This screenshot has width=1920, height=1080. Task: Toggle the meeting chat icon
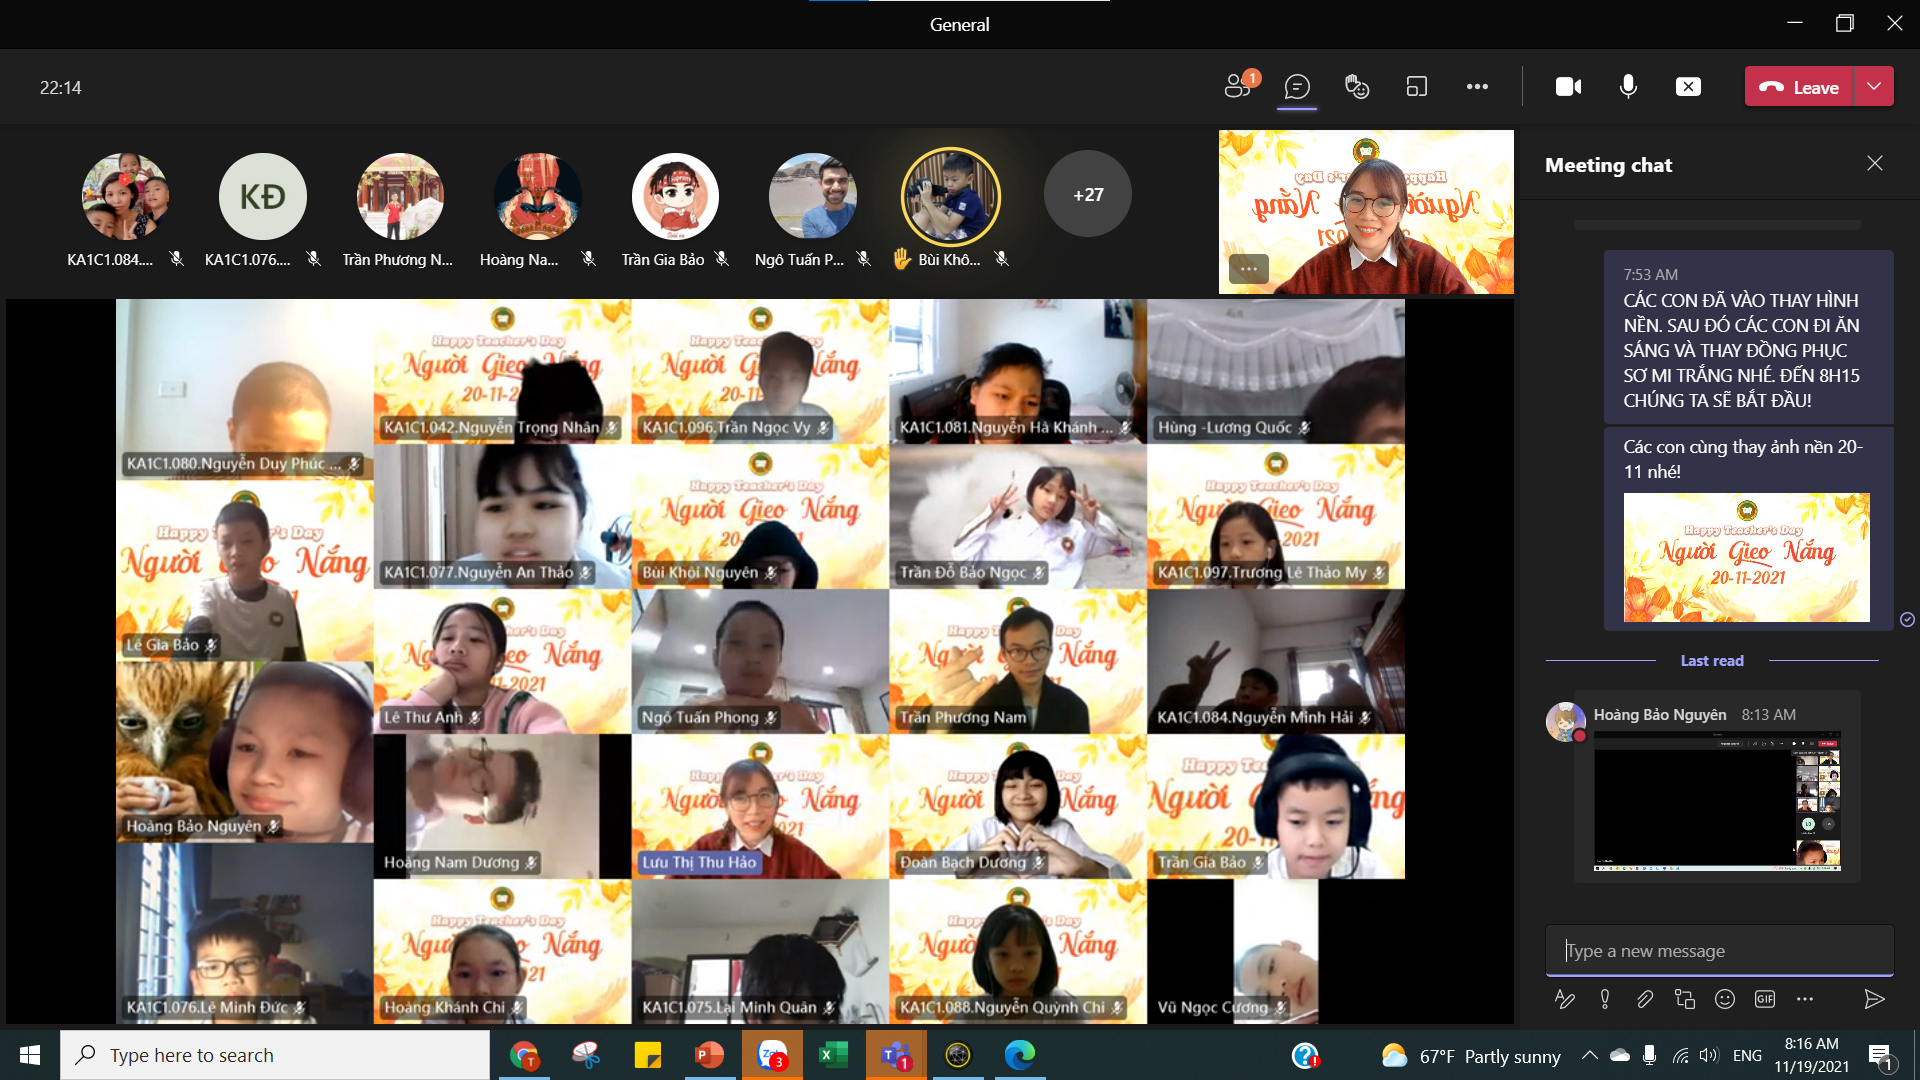click(x=1297, y=87)
